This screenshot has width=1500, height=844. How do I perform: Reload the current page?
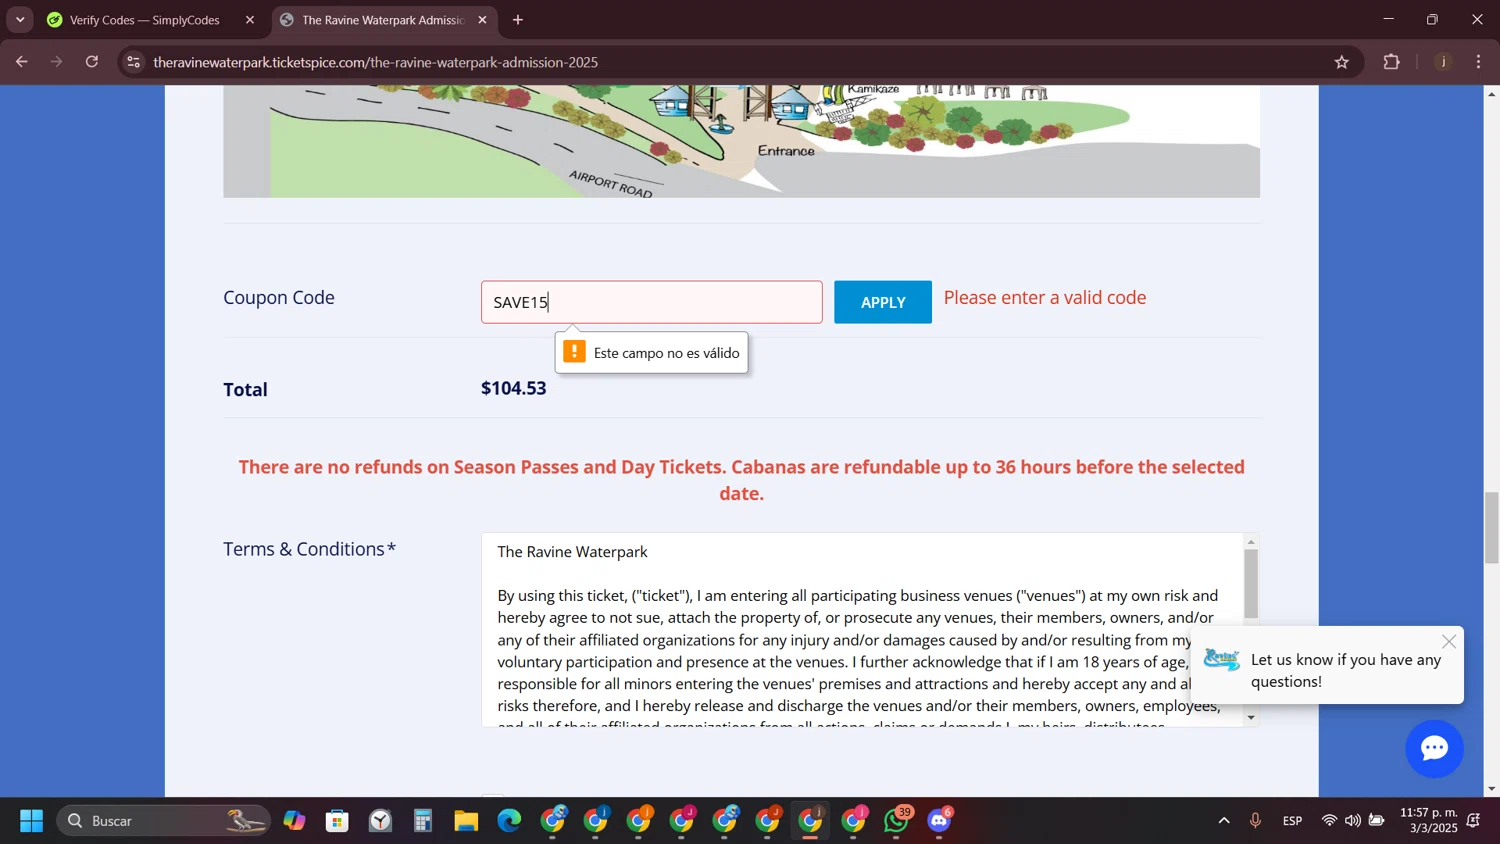(x=92, y=62)
